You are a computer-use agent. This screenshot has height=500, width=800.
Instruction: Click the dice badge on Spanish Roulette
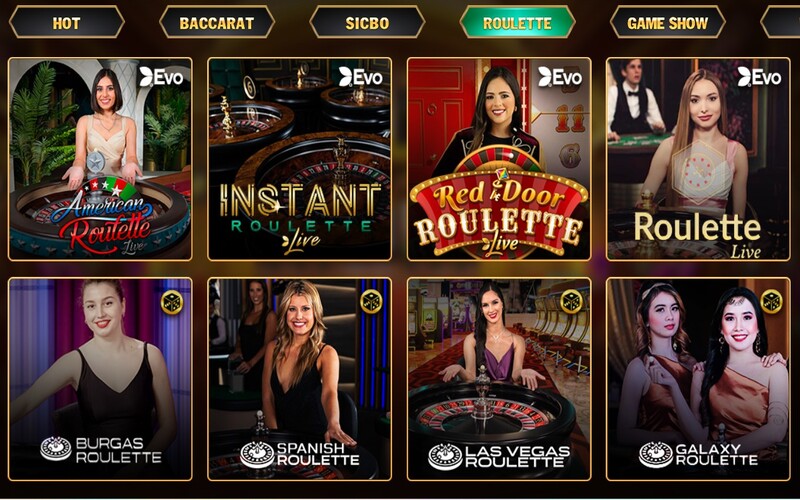click(371, 302)
